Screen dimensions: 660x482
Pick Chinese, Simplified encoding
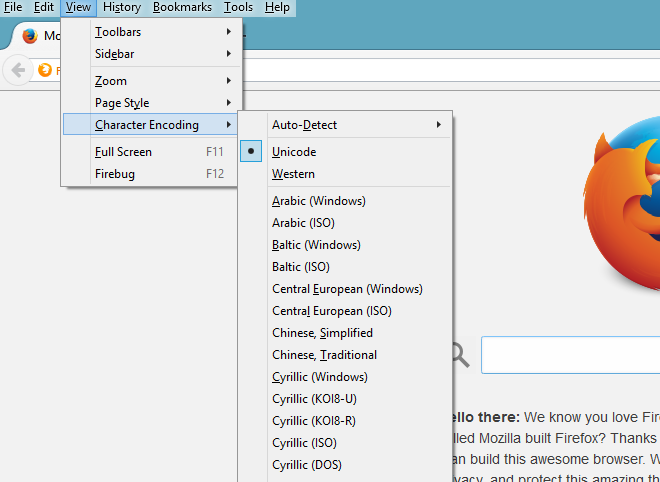(345, 333)
